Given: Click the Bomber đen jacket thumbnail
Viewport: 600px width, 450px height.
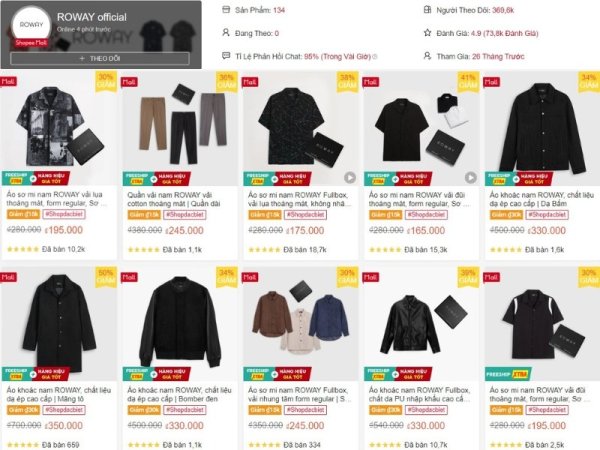Looking at the screenshot, I should [180, 324].
